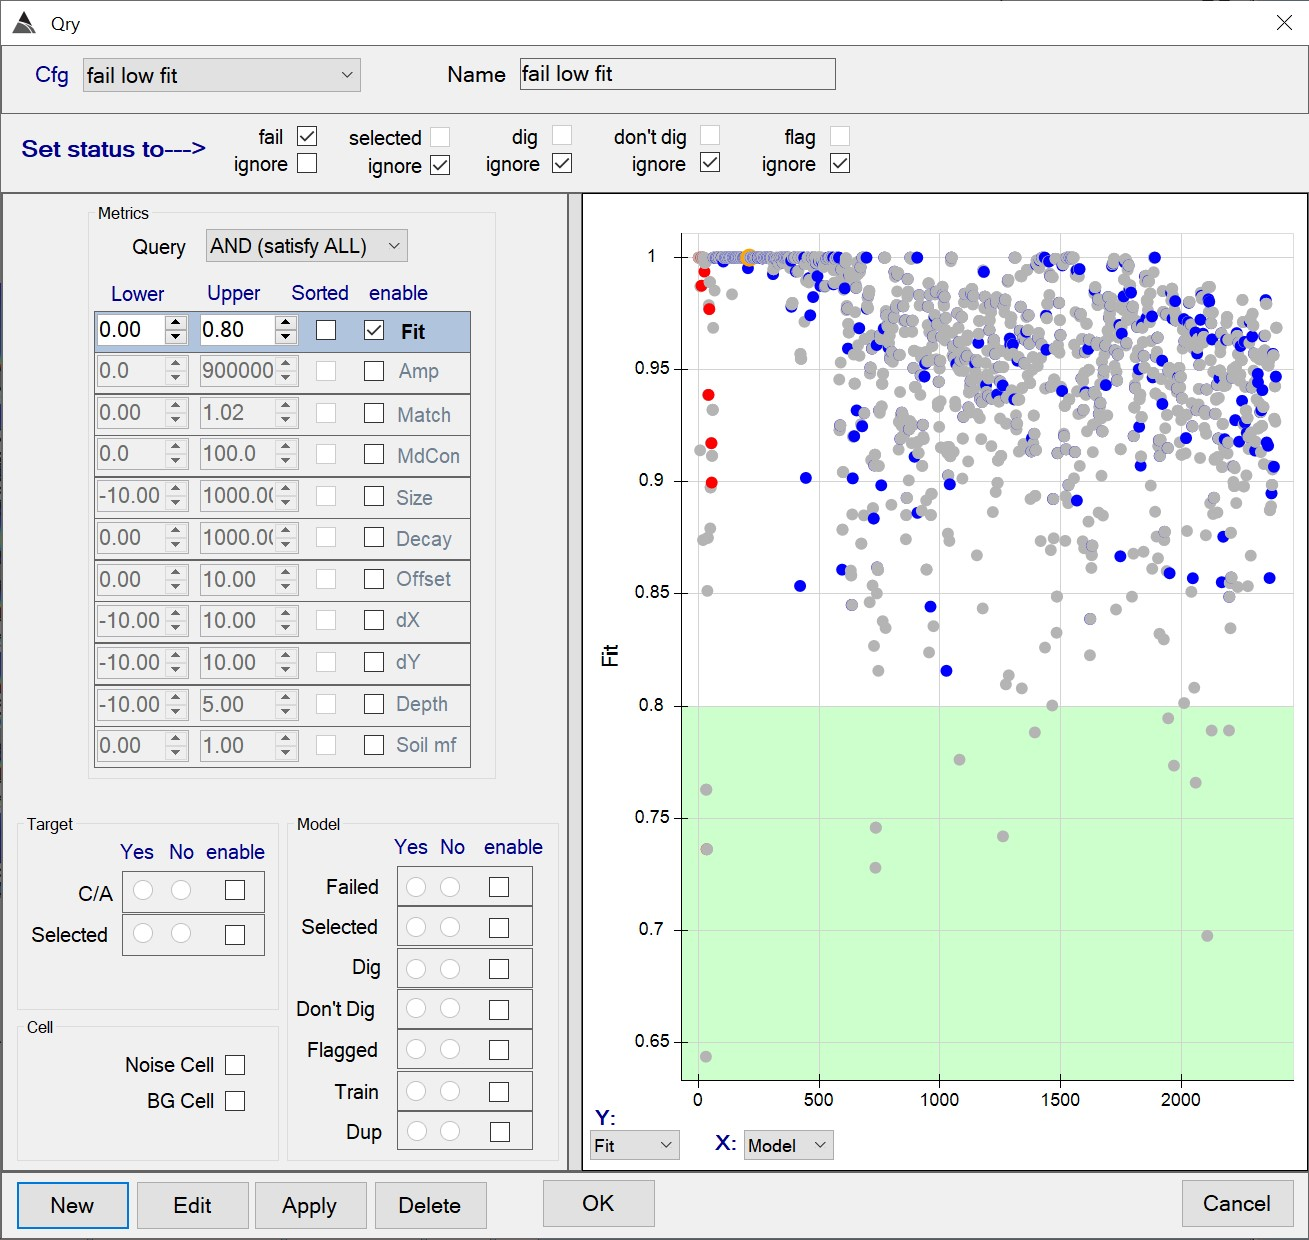Enable the Match metric checkbox
The height and width of the screenshot is (1240, 1309).
click(x=374, y=413)
